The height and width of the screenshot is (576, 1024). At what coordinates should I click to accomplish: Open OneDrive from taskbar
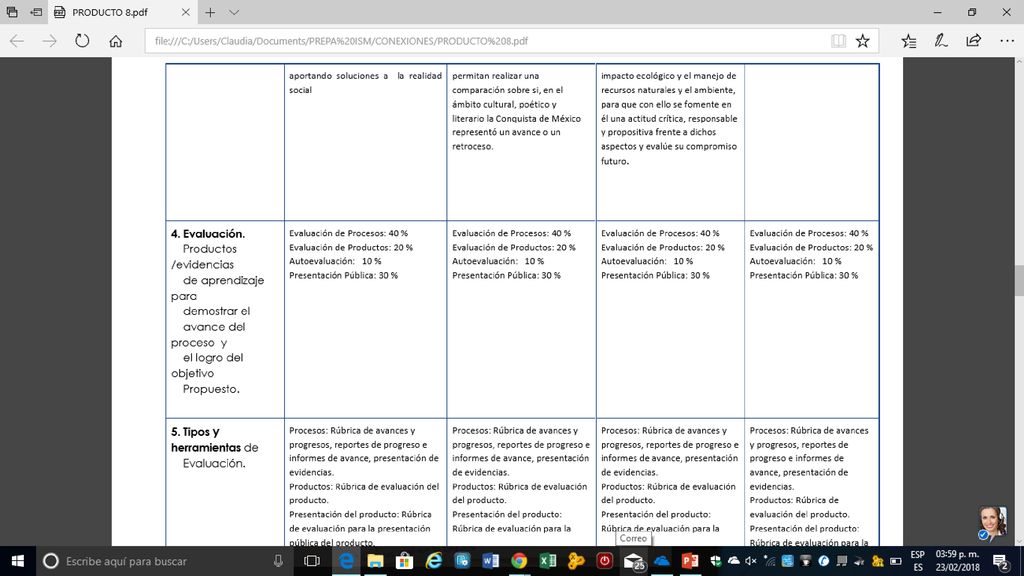662,561
